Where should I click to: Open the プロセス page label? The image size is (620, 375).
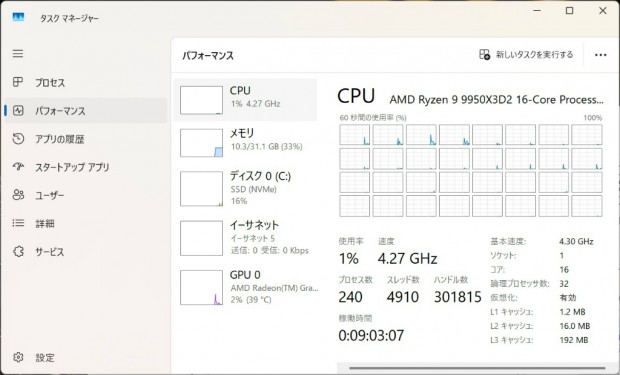click(x=50, y=83)
